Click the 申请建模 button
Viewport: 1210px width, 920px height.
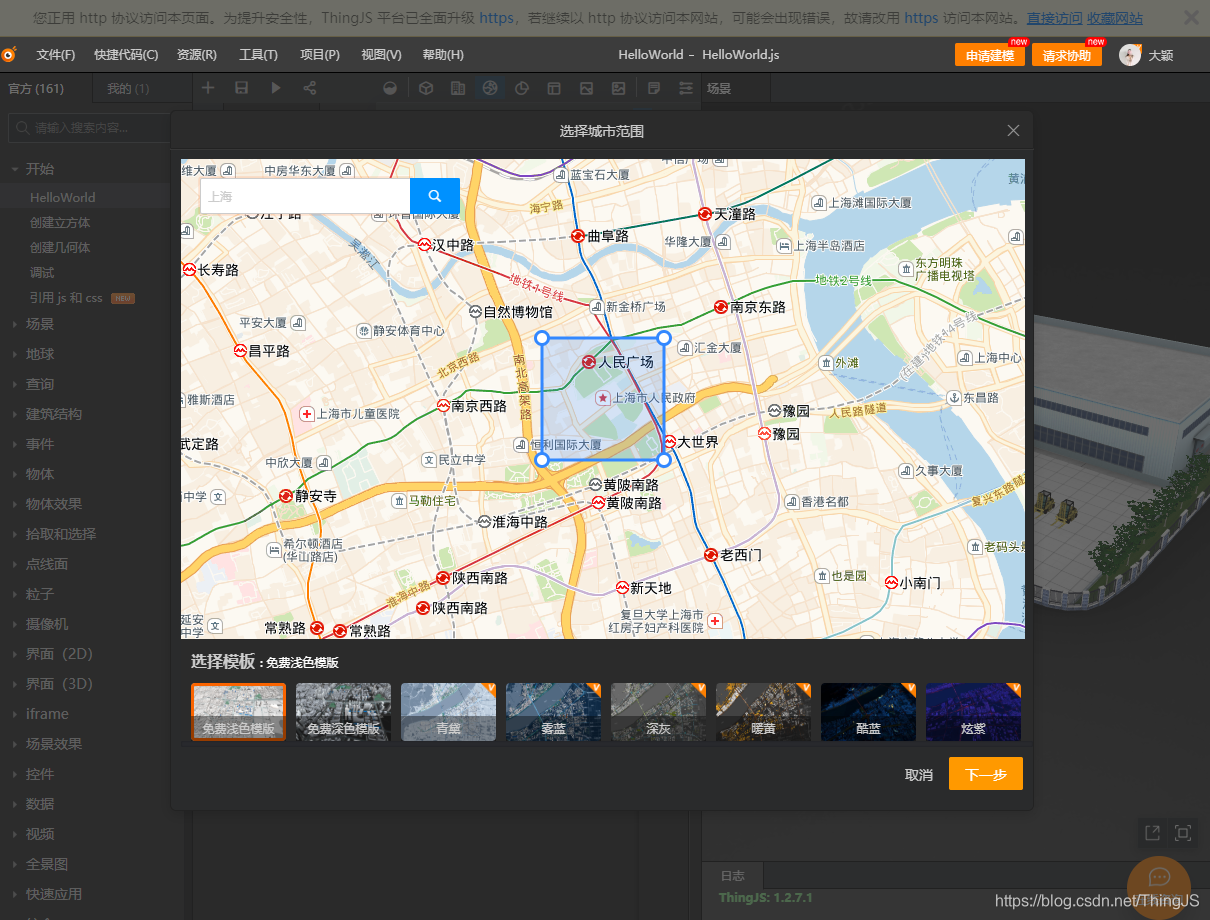[990, 56]
